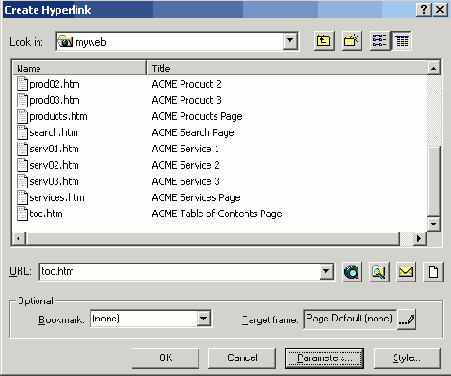Viewport: 451px width, 376px height.
Task: Select a file on your computer icon
Action: [379, 272]
